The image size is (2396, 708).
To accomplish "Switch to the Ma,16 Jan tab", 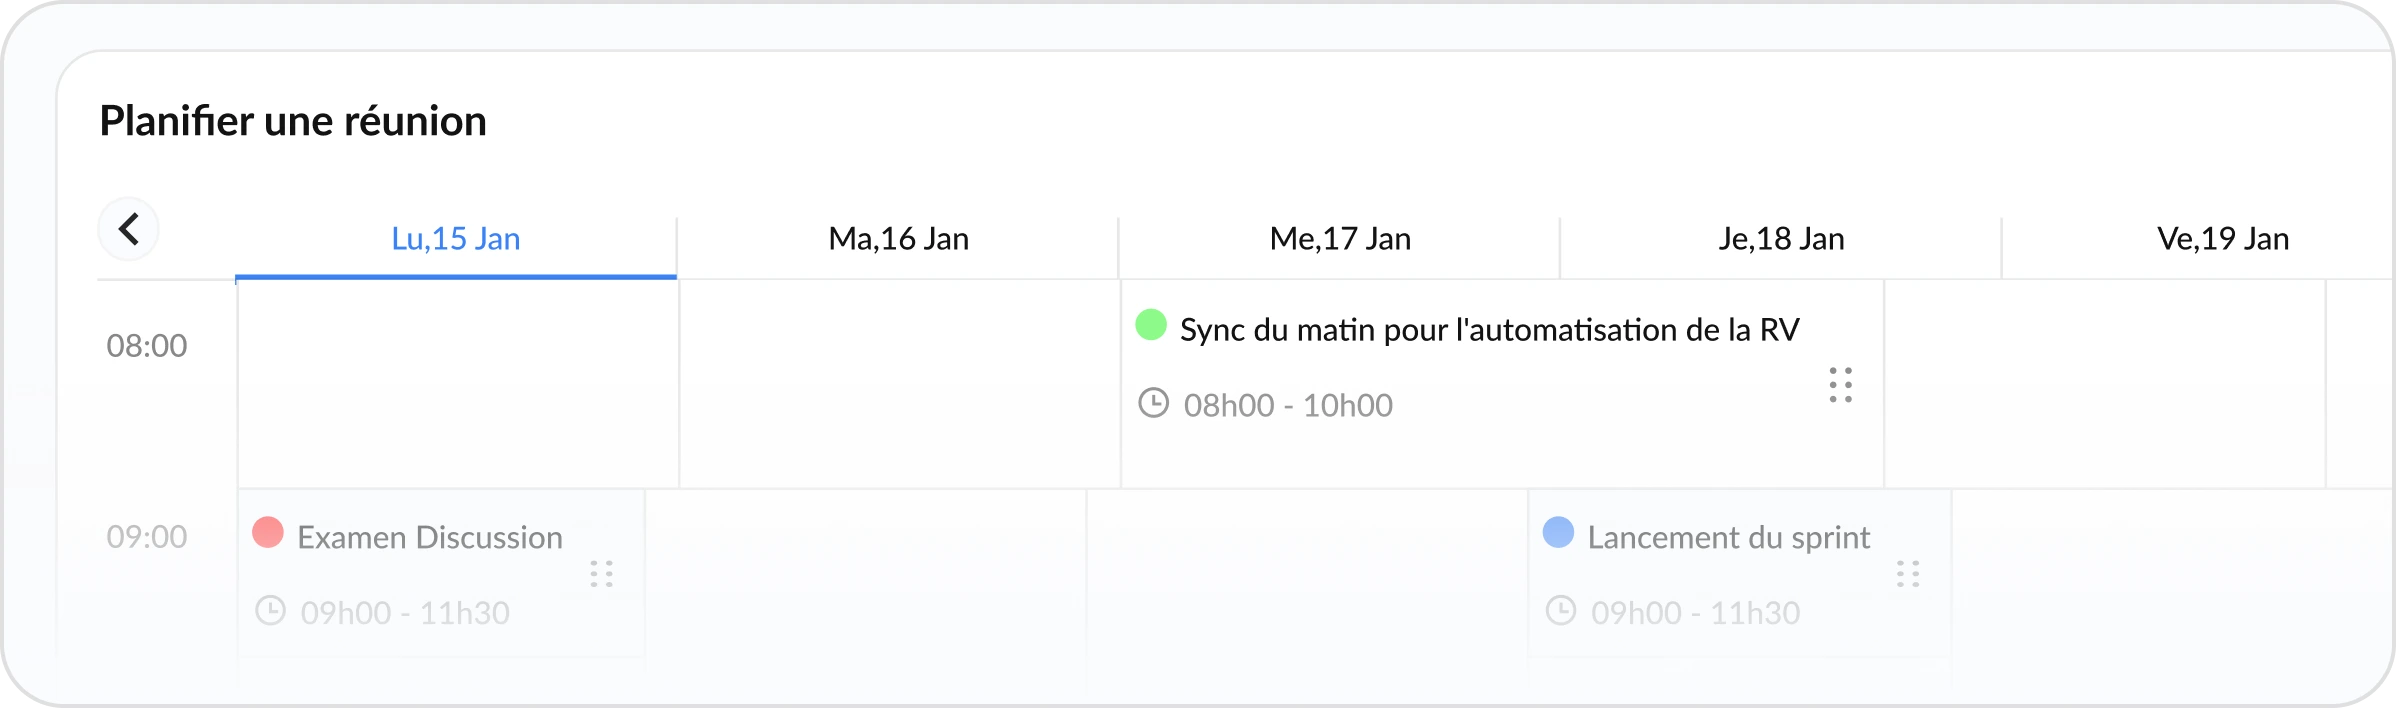I will (898, 239).
